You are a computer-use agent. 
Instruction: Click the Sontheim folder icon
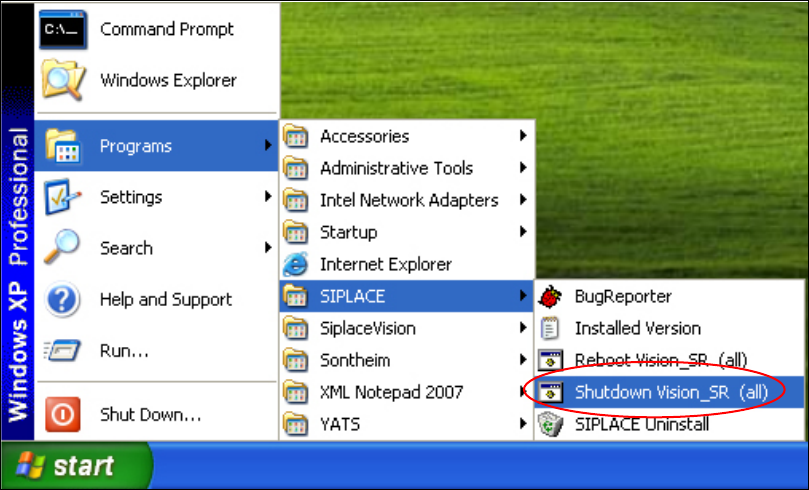coord(296,360)
